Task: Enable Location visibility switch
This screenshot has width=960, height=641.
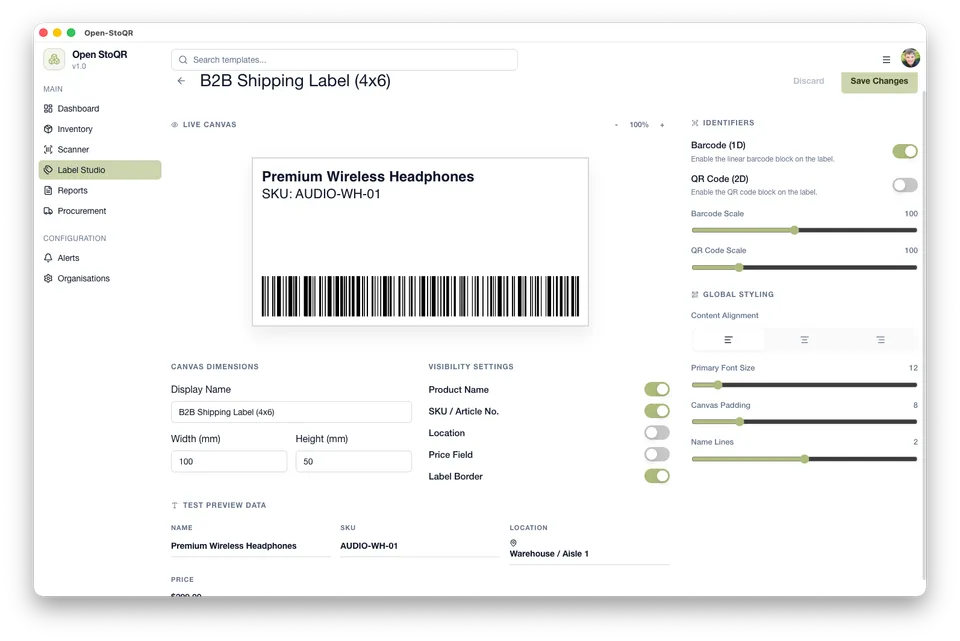Action: coord(656,433)
